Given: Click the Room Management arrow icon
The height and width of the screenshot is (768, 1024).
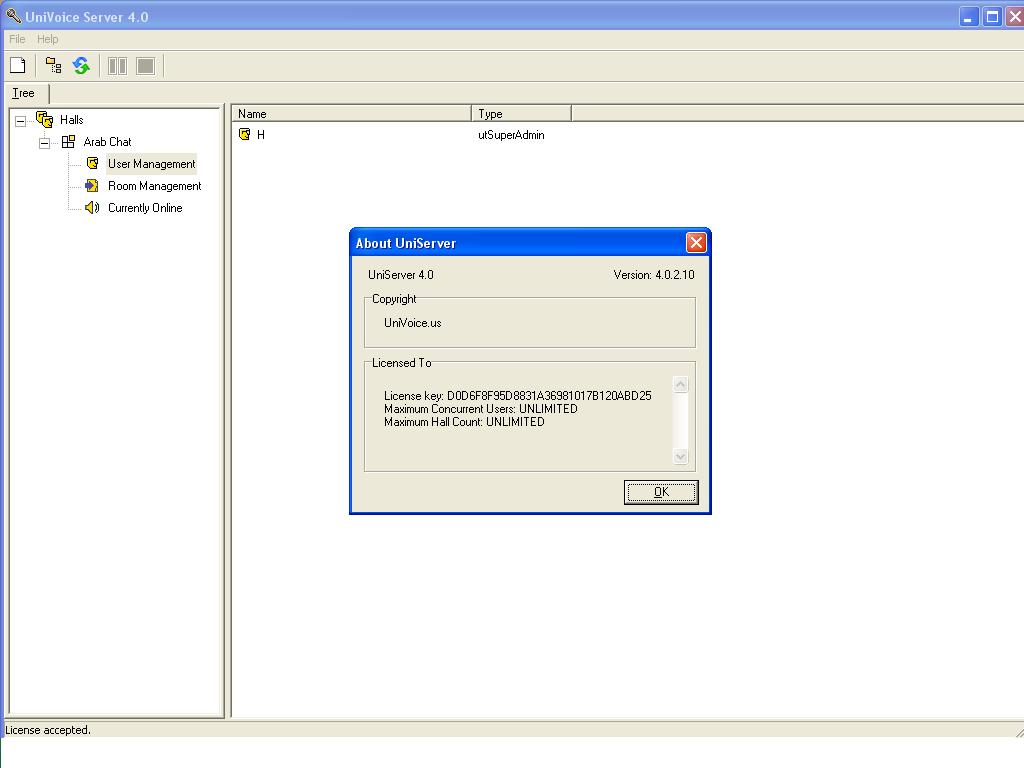Looking at the screenshot, I should click(92, 186).
